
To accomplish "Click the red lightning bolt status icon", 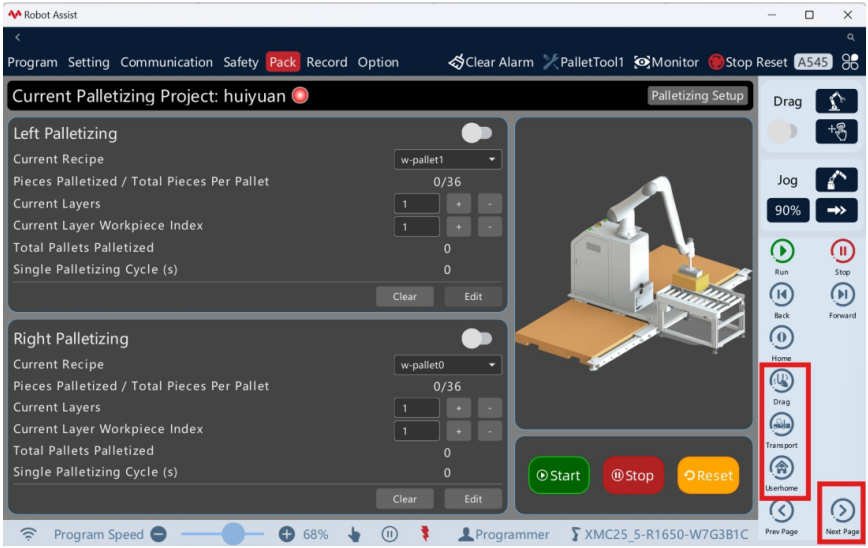I will (x=425, y=534).
